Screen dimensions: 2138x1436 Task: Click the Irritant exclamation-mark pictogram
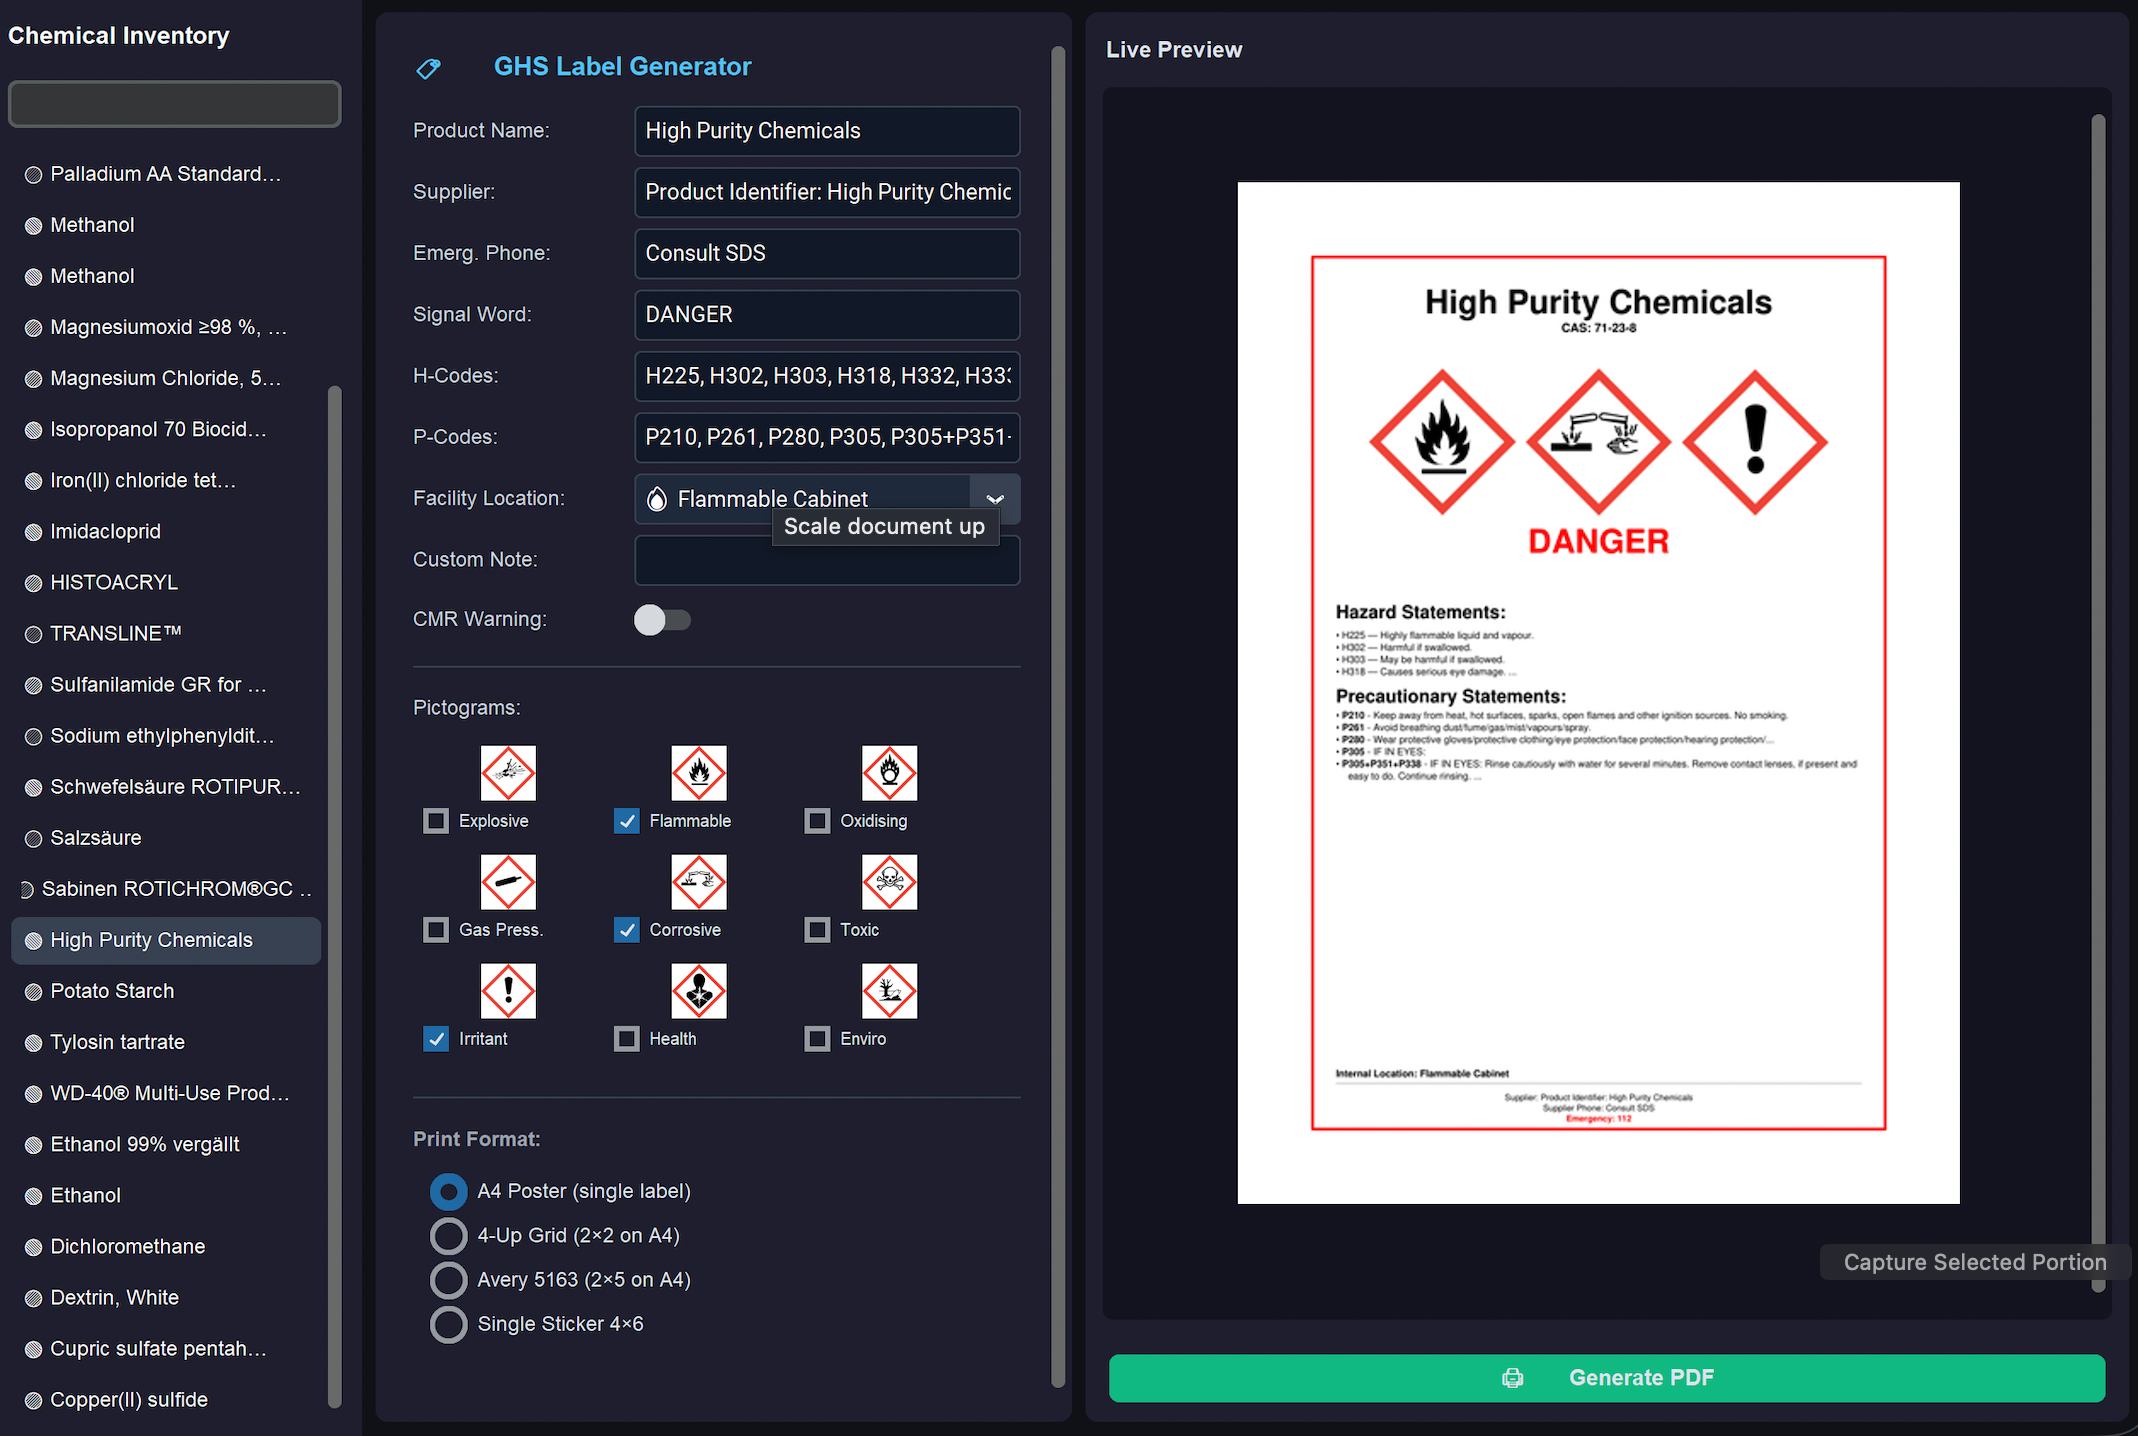[x=507, y=990]
